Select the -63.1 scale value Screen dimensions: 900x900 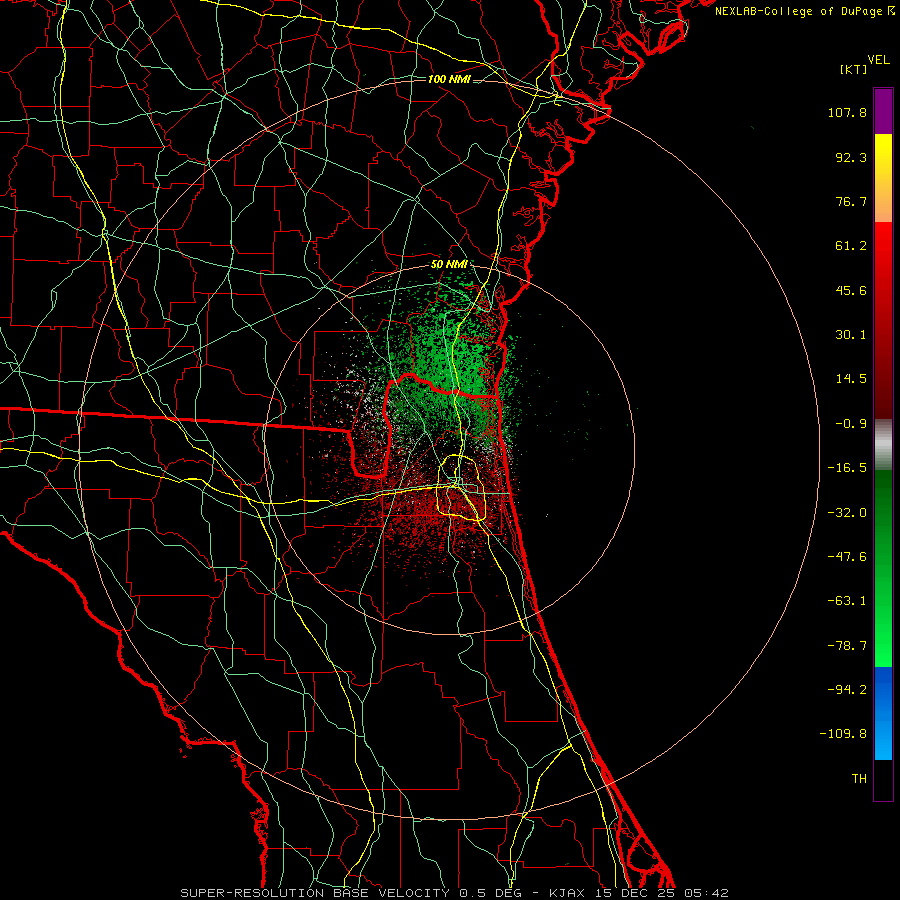(x=847, y=601)
